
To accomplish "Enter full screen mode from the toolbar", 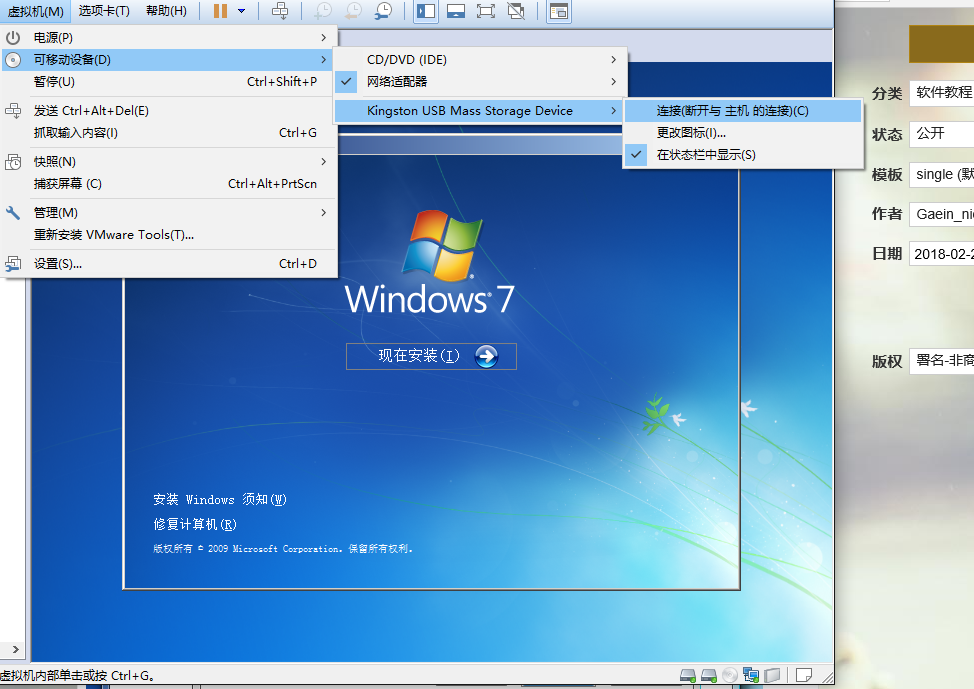I will tap(485, 11).
